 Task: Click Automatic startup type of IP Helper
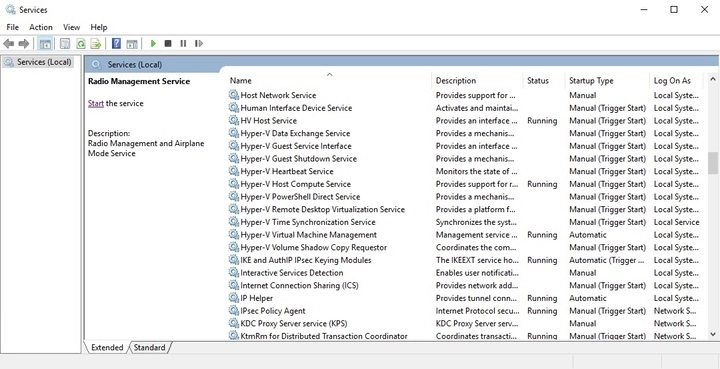coord(588,298)
